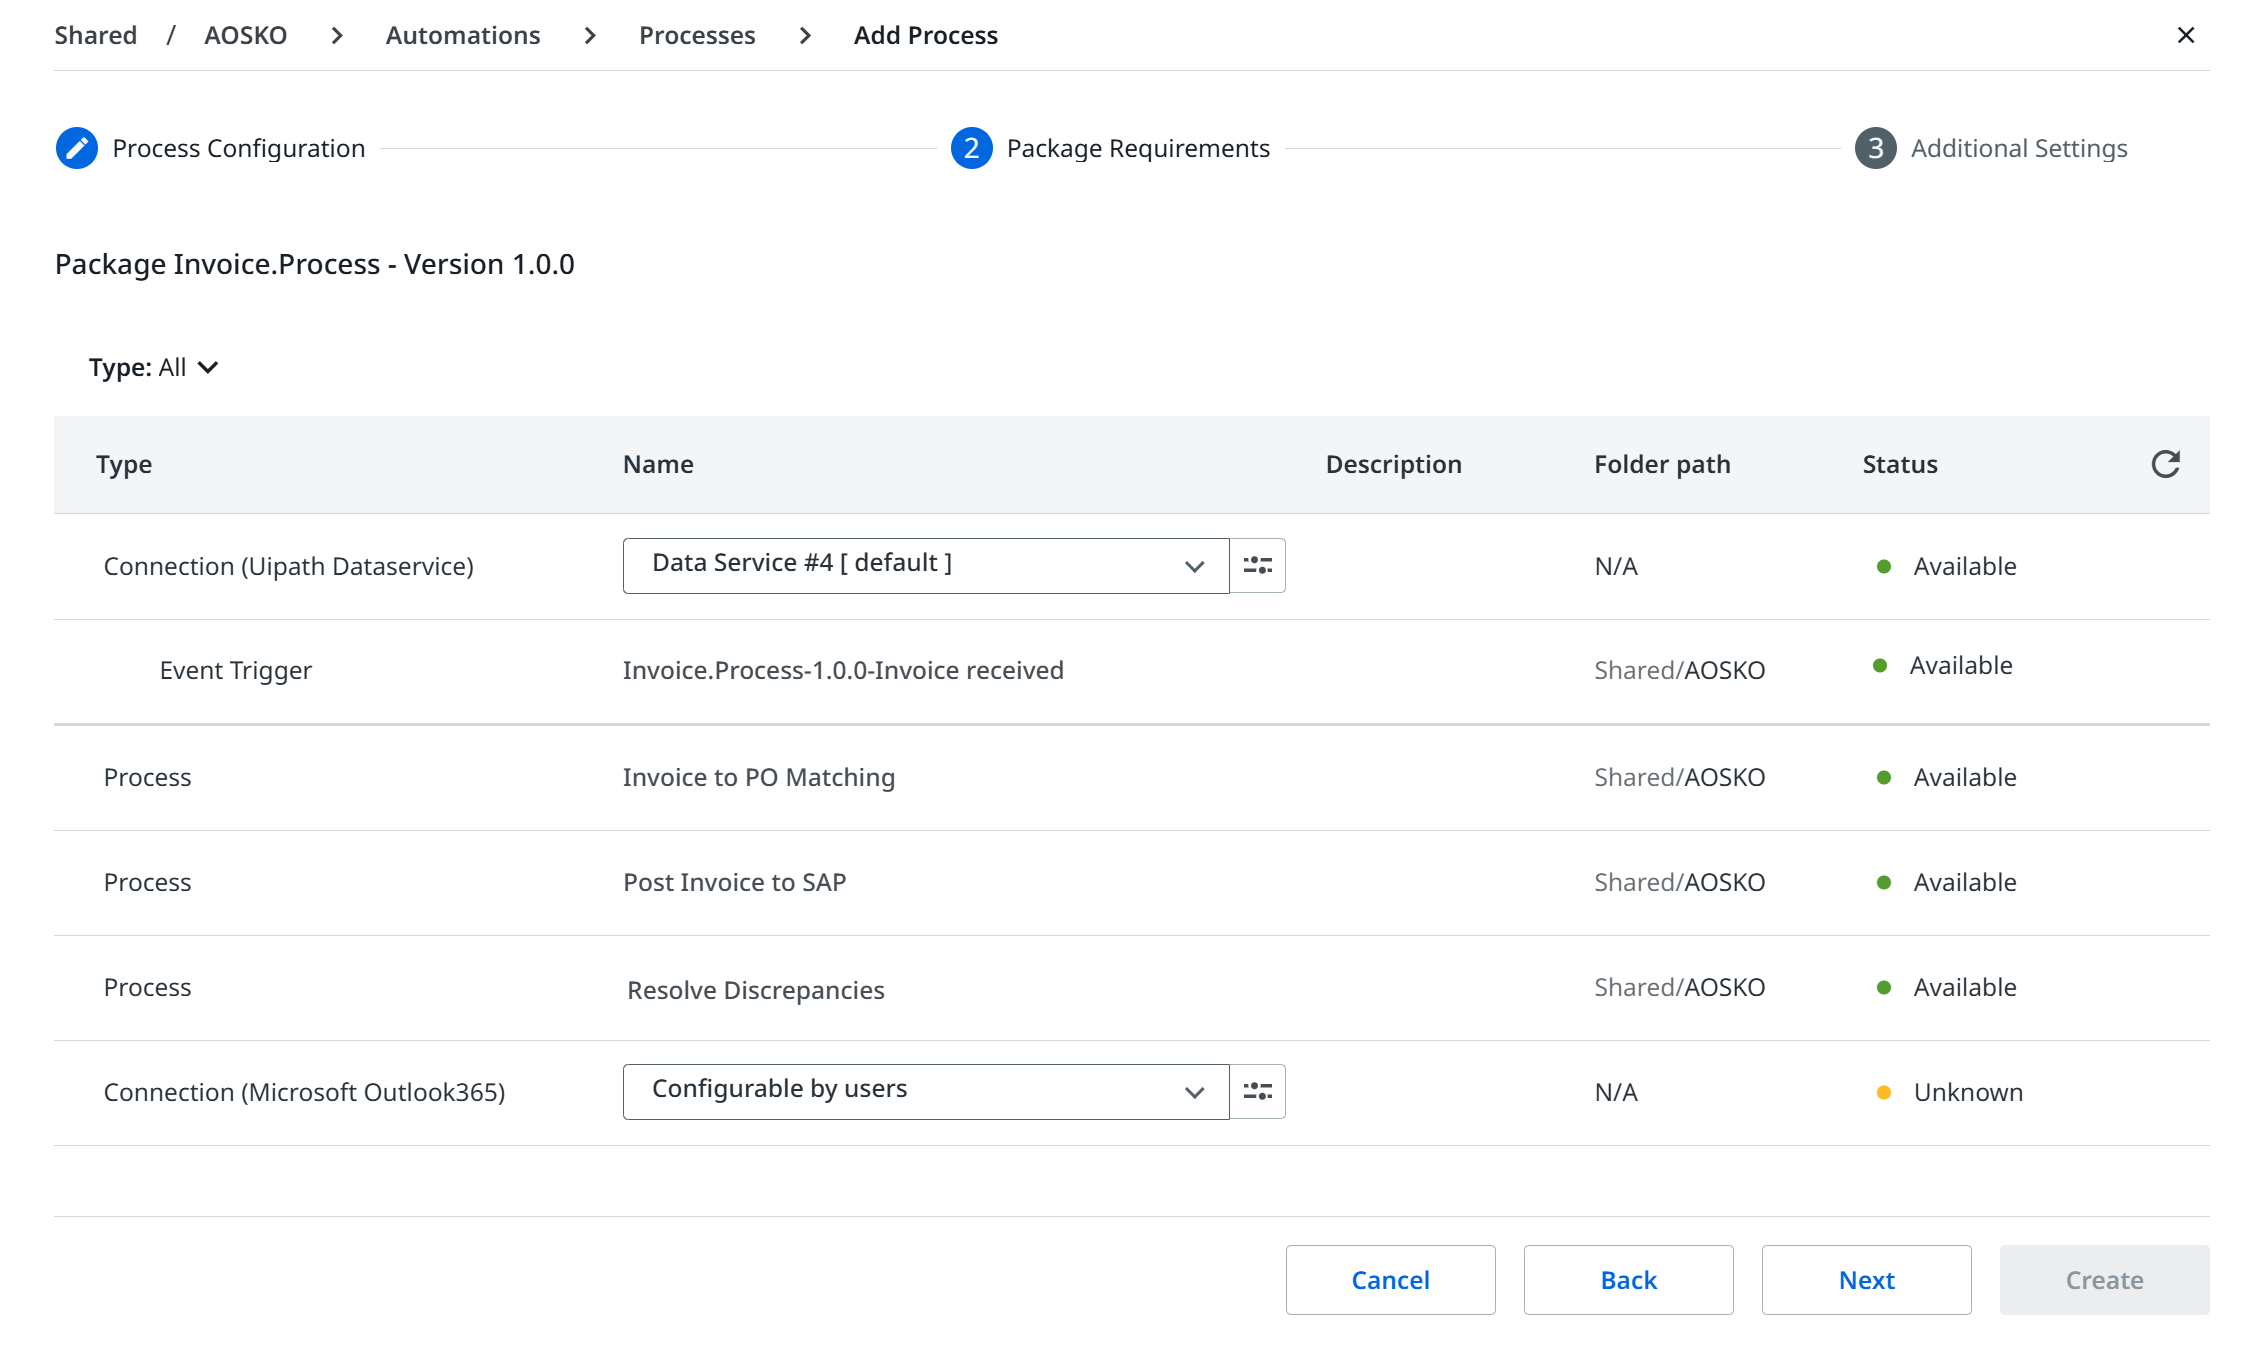Screen dimensions: 2250x1352
Task: Select step 3 Additional Settings circle
Action: [1875, 148]
